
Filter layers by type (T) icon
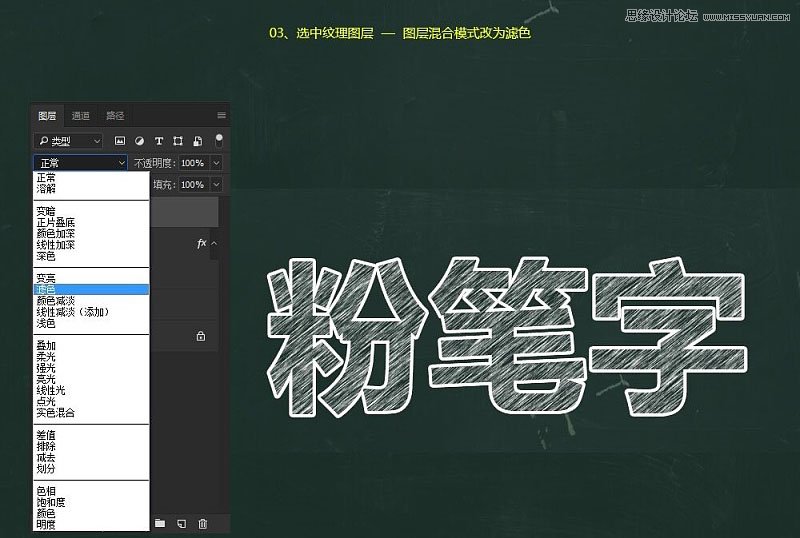pos(159,141)
